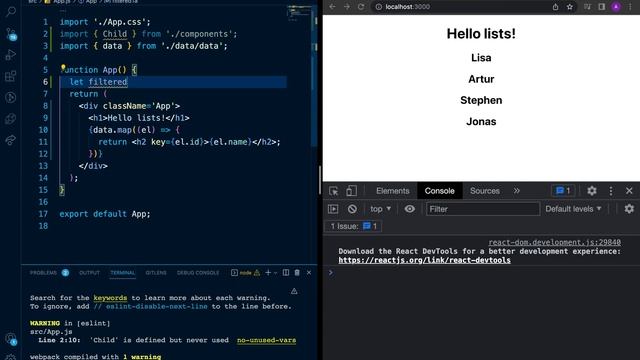Open the Debug Console tab

198,273
